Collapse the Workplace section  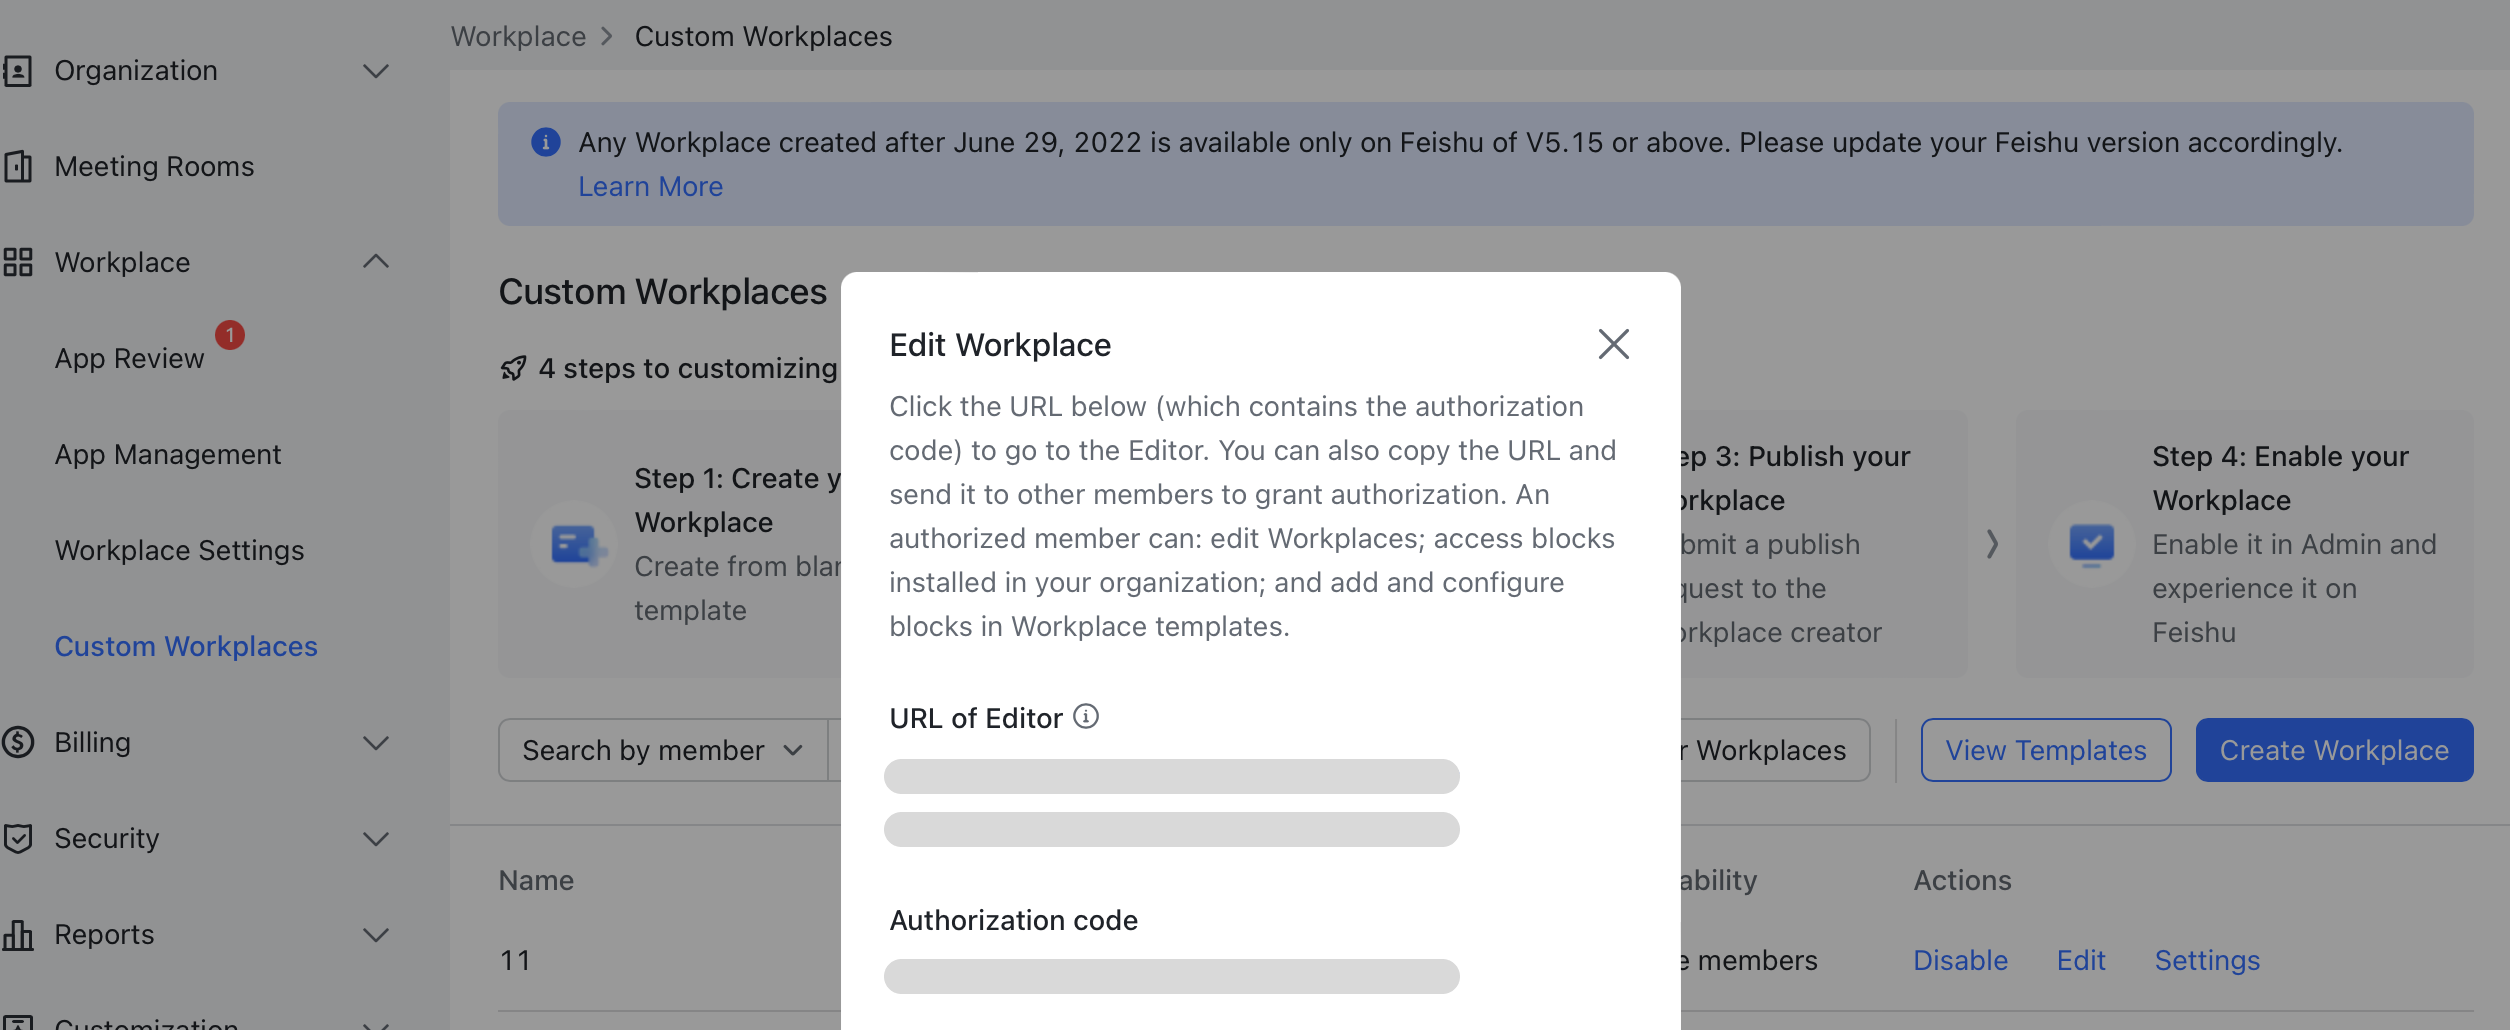(x=375, y=262)
